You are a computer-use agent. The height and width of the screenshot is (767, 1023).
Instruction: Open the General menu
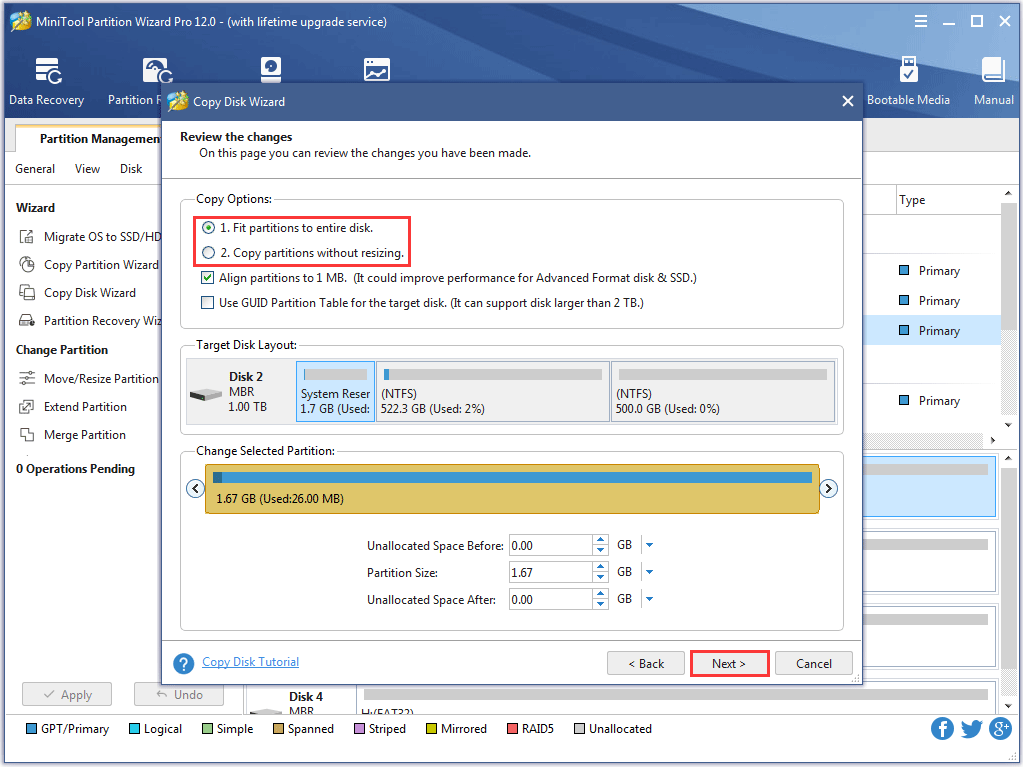tap(35, 169)
